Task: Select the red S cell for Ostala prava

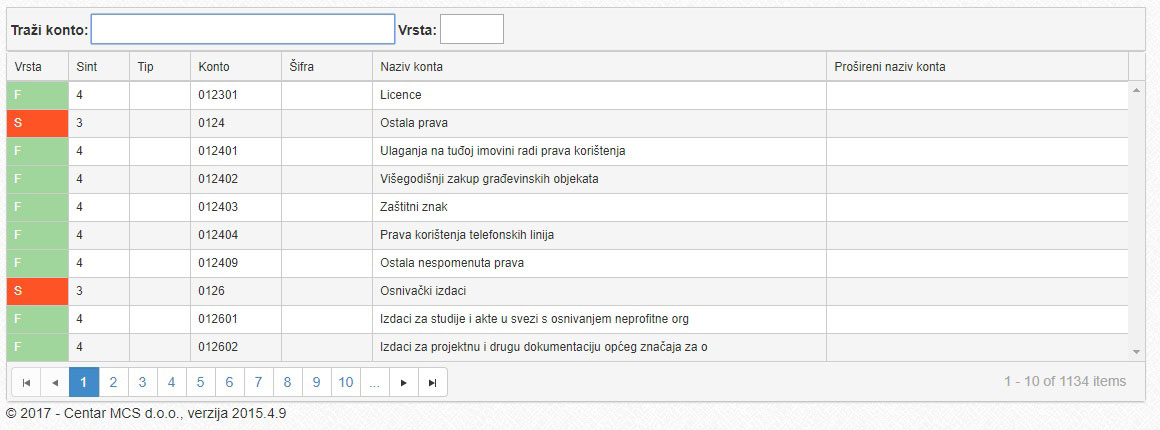Action: (38, 123)
